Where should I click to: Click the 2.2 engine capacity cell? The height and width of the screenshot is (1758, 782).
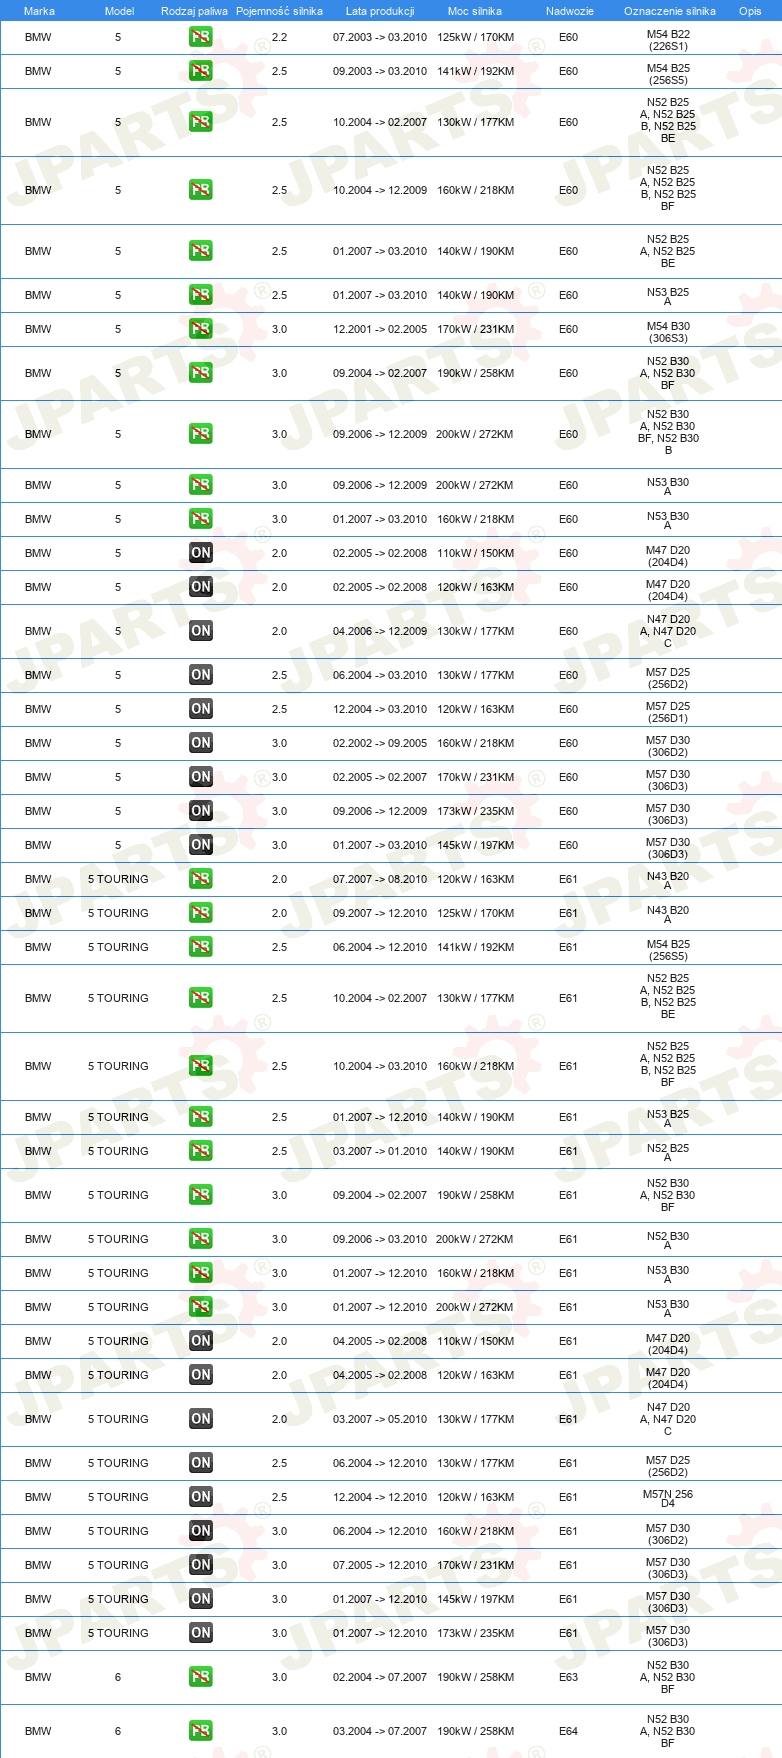279,37
